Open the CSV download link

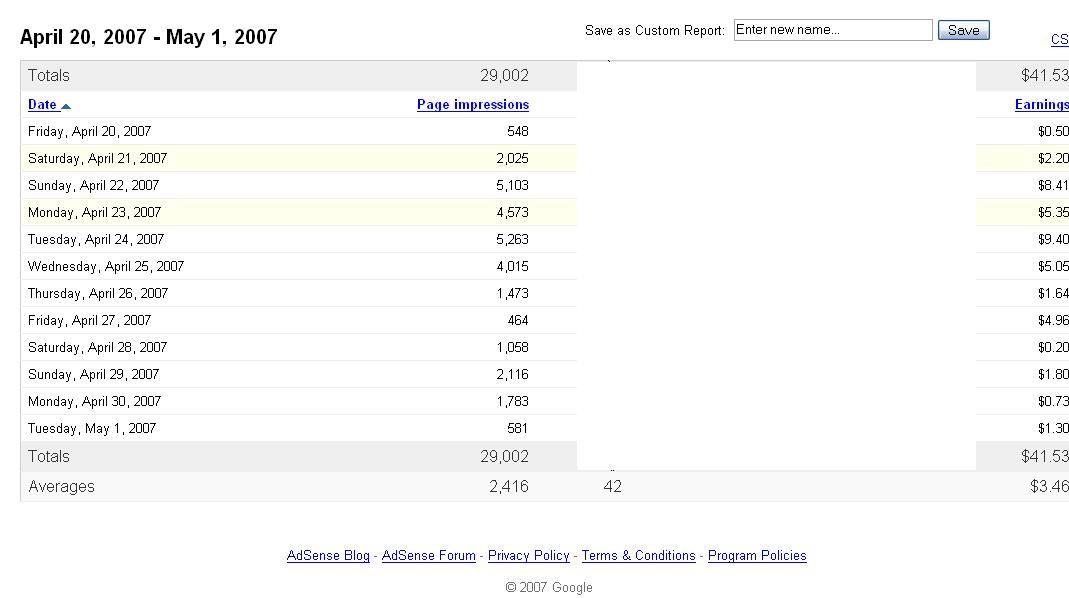tap(1059, 40)
